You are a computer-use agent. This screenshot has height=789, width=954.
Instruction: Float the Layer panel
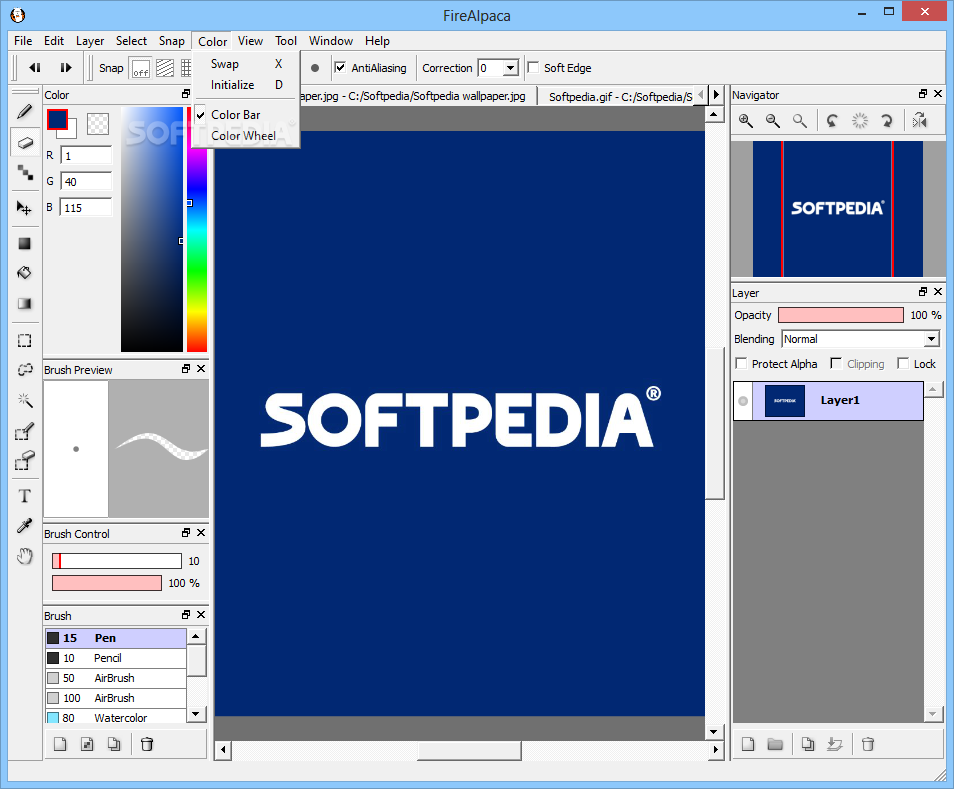[923, 292]
